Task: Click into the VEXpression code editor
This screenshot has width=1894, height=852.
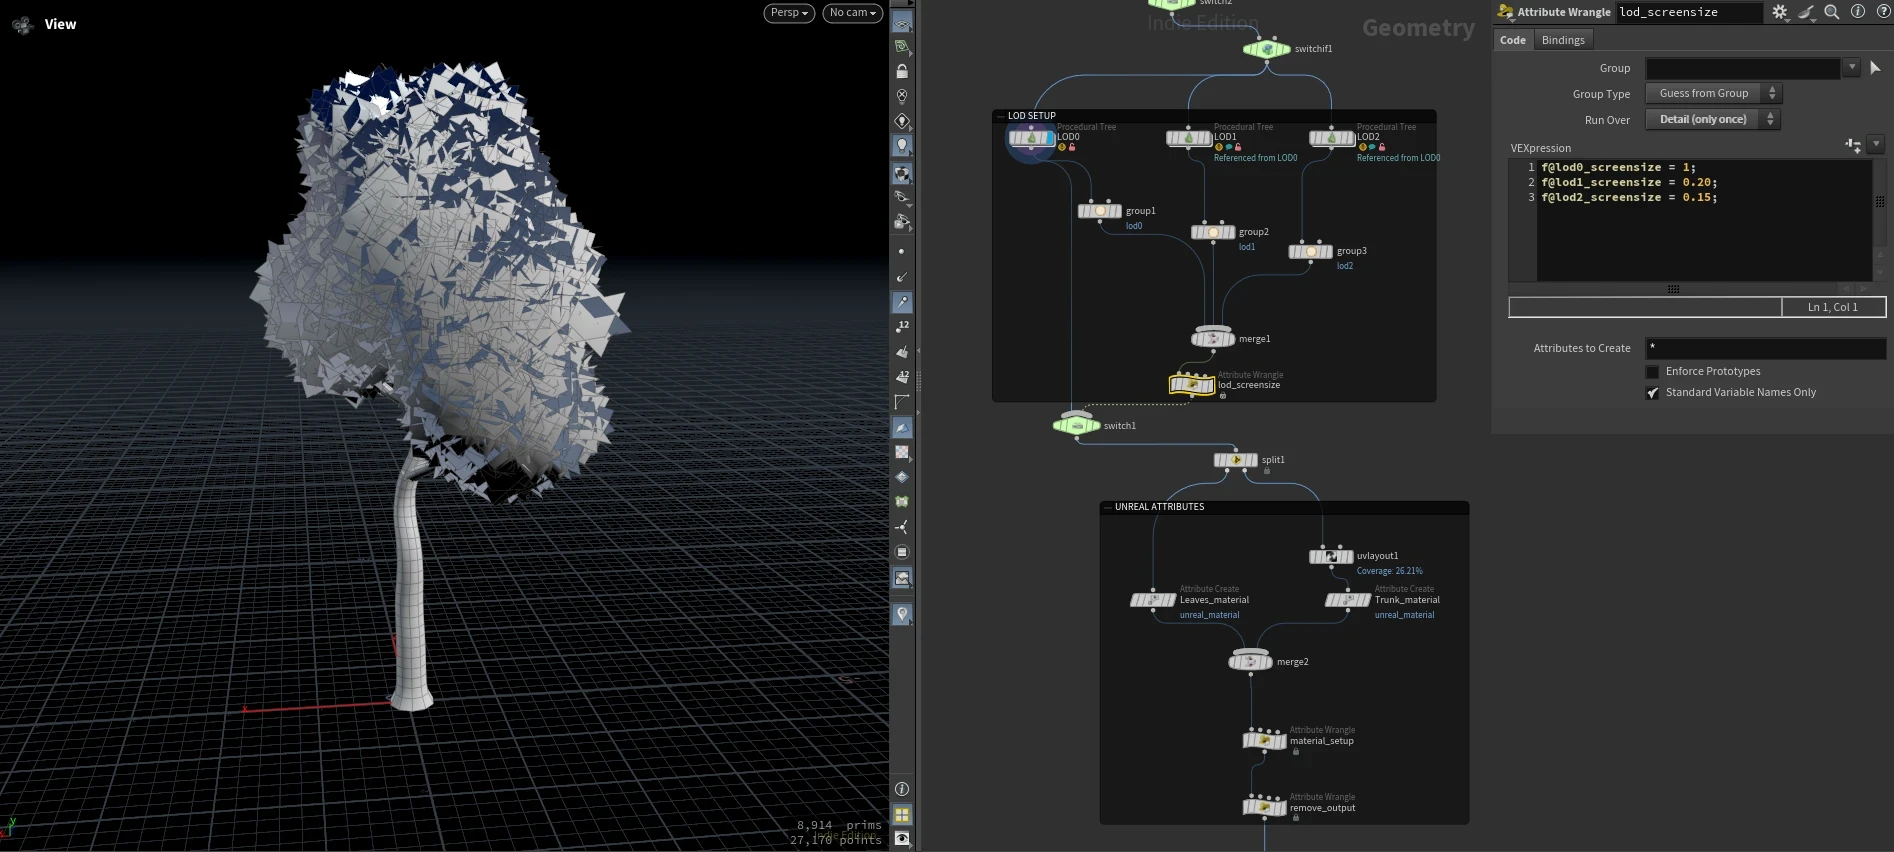Action: [1704, 220]
